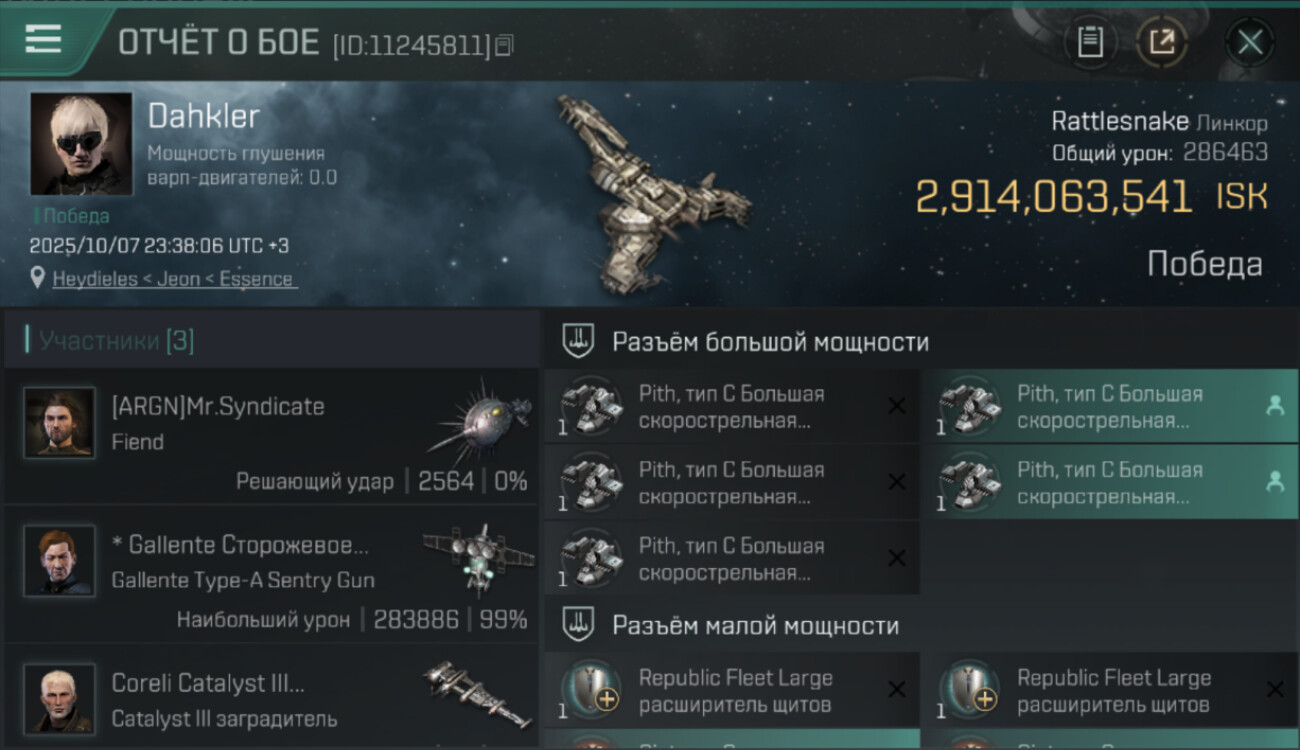This screenshot has width=1300, height=750.
Task: Click the share report icon
Action: point(1162,42)
